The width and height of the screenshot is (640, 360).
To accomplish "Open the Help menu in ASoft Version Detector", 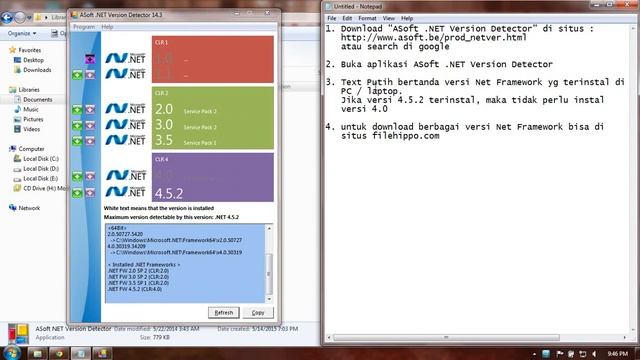I will coord(107,27).
